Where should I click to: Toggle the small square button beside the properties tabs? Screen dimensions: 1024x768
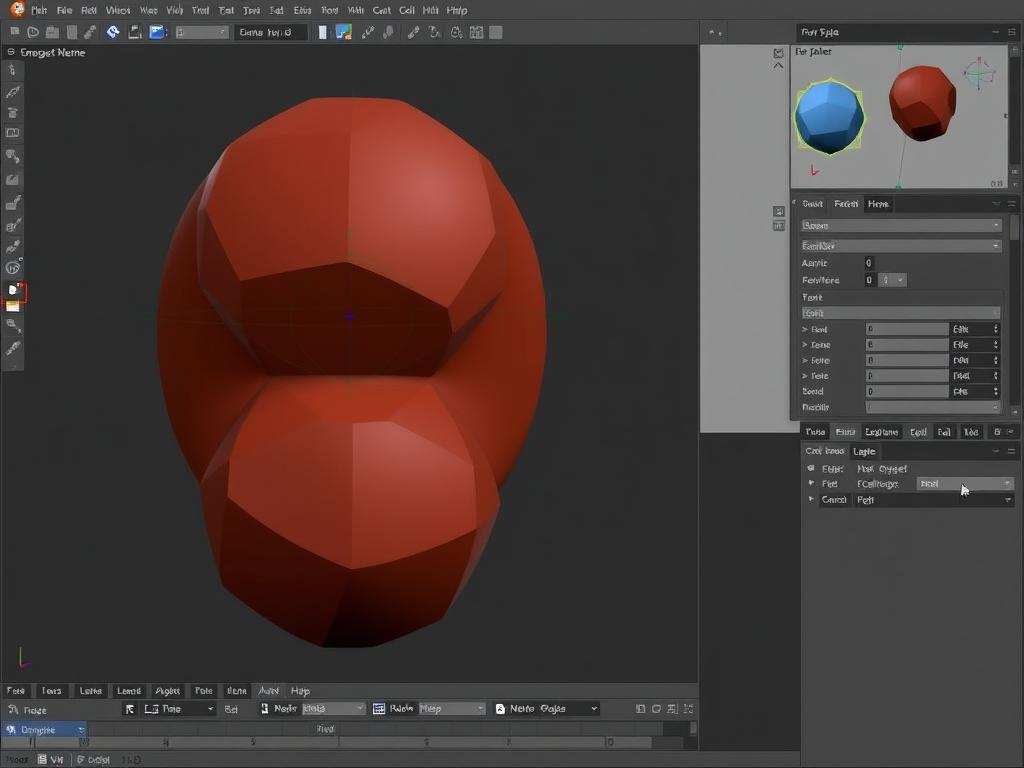[x=779, y=211]
